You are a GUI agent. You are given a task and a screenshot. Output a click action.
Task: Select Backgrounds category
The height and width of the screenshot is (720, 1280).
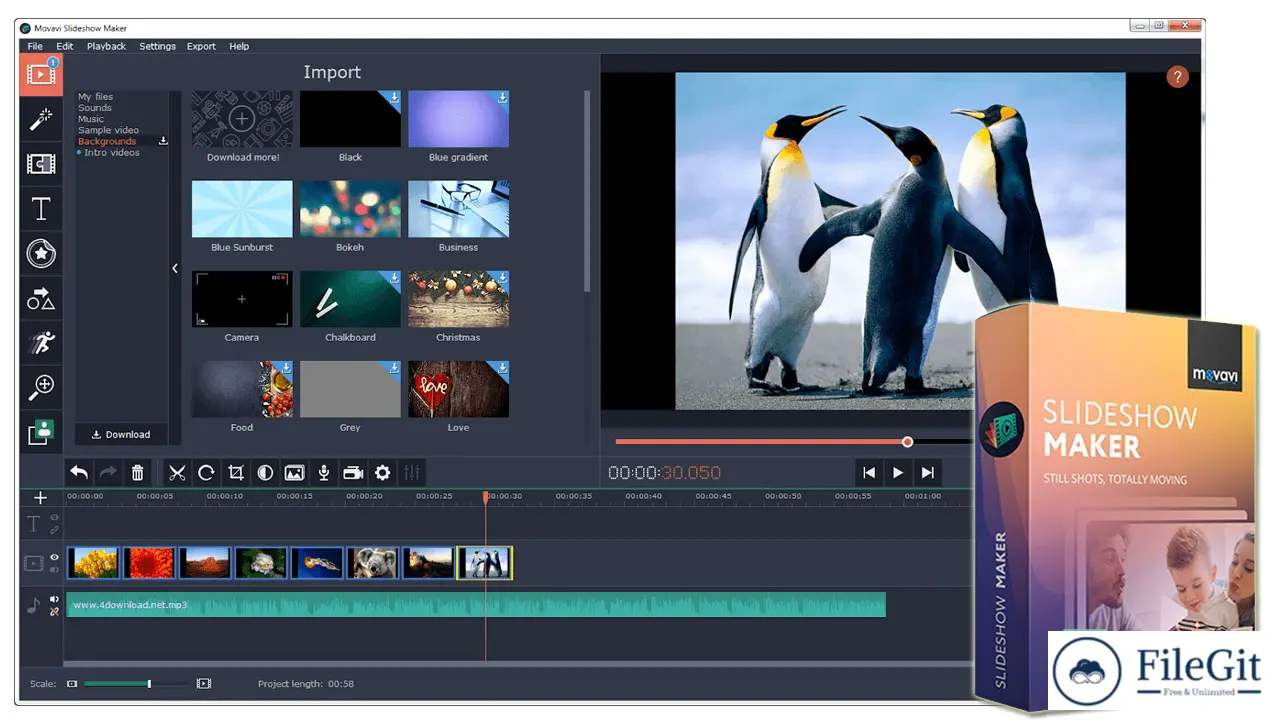click(x=107, y=141)
